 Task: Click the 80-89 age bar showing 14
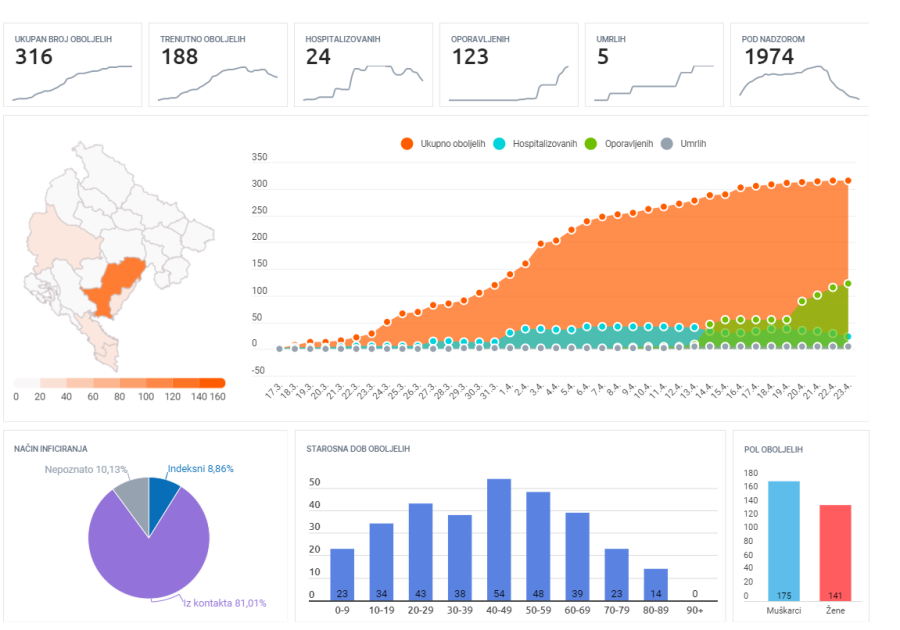click(x=655, y=585)
